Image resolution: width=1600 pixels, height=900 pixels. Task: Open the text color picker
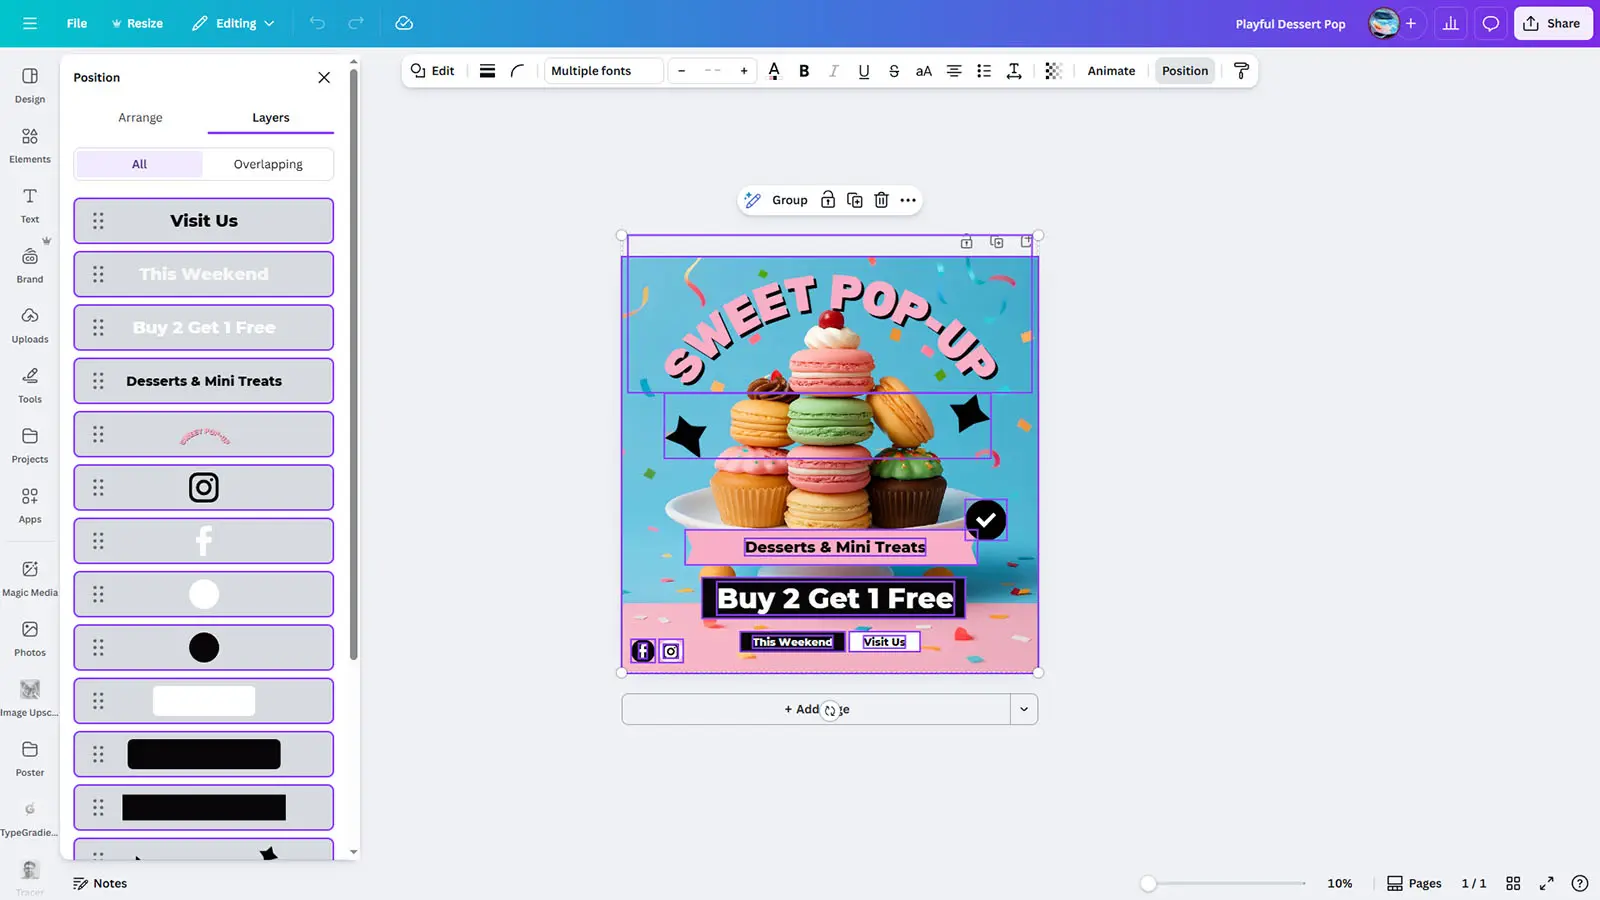[x=774, y=71]
